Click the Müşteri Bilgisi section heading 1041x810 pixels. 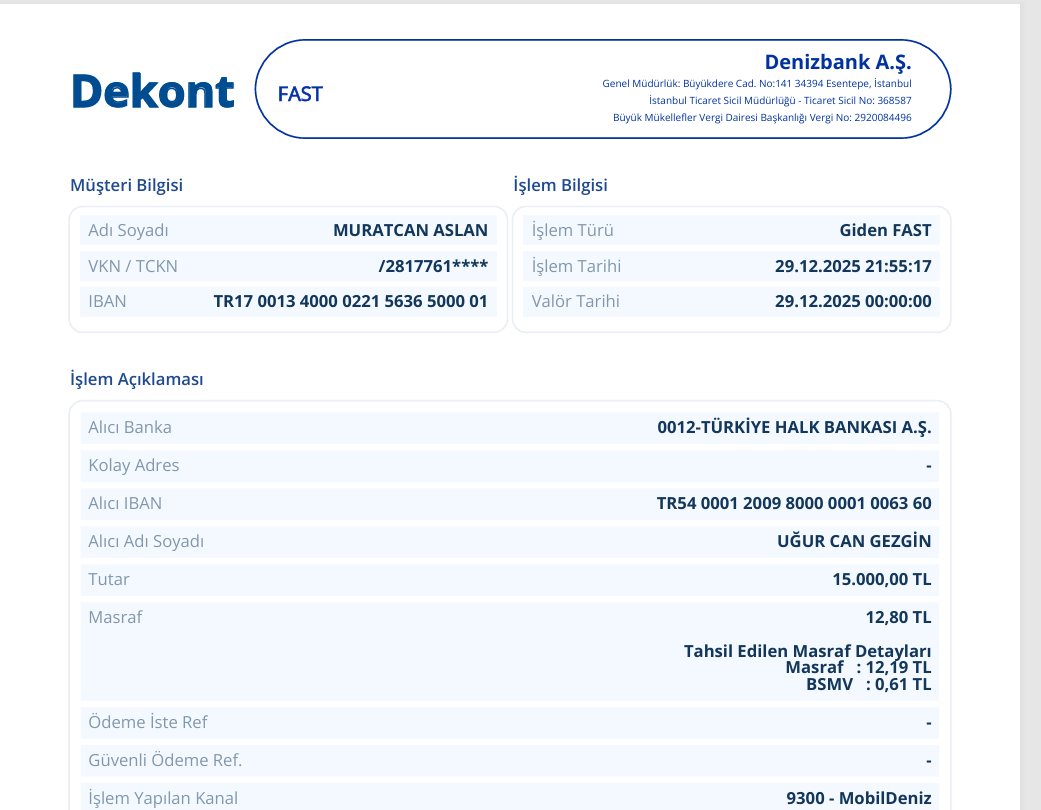126,185
